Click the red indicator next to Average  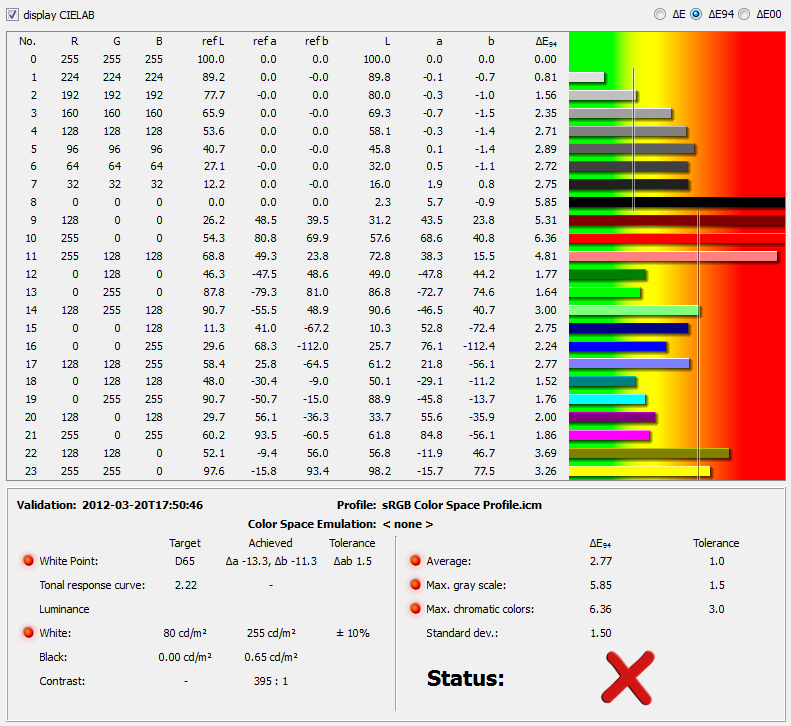click(414, 561)
